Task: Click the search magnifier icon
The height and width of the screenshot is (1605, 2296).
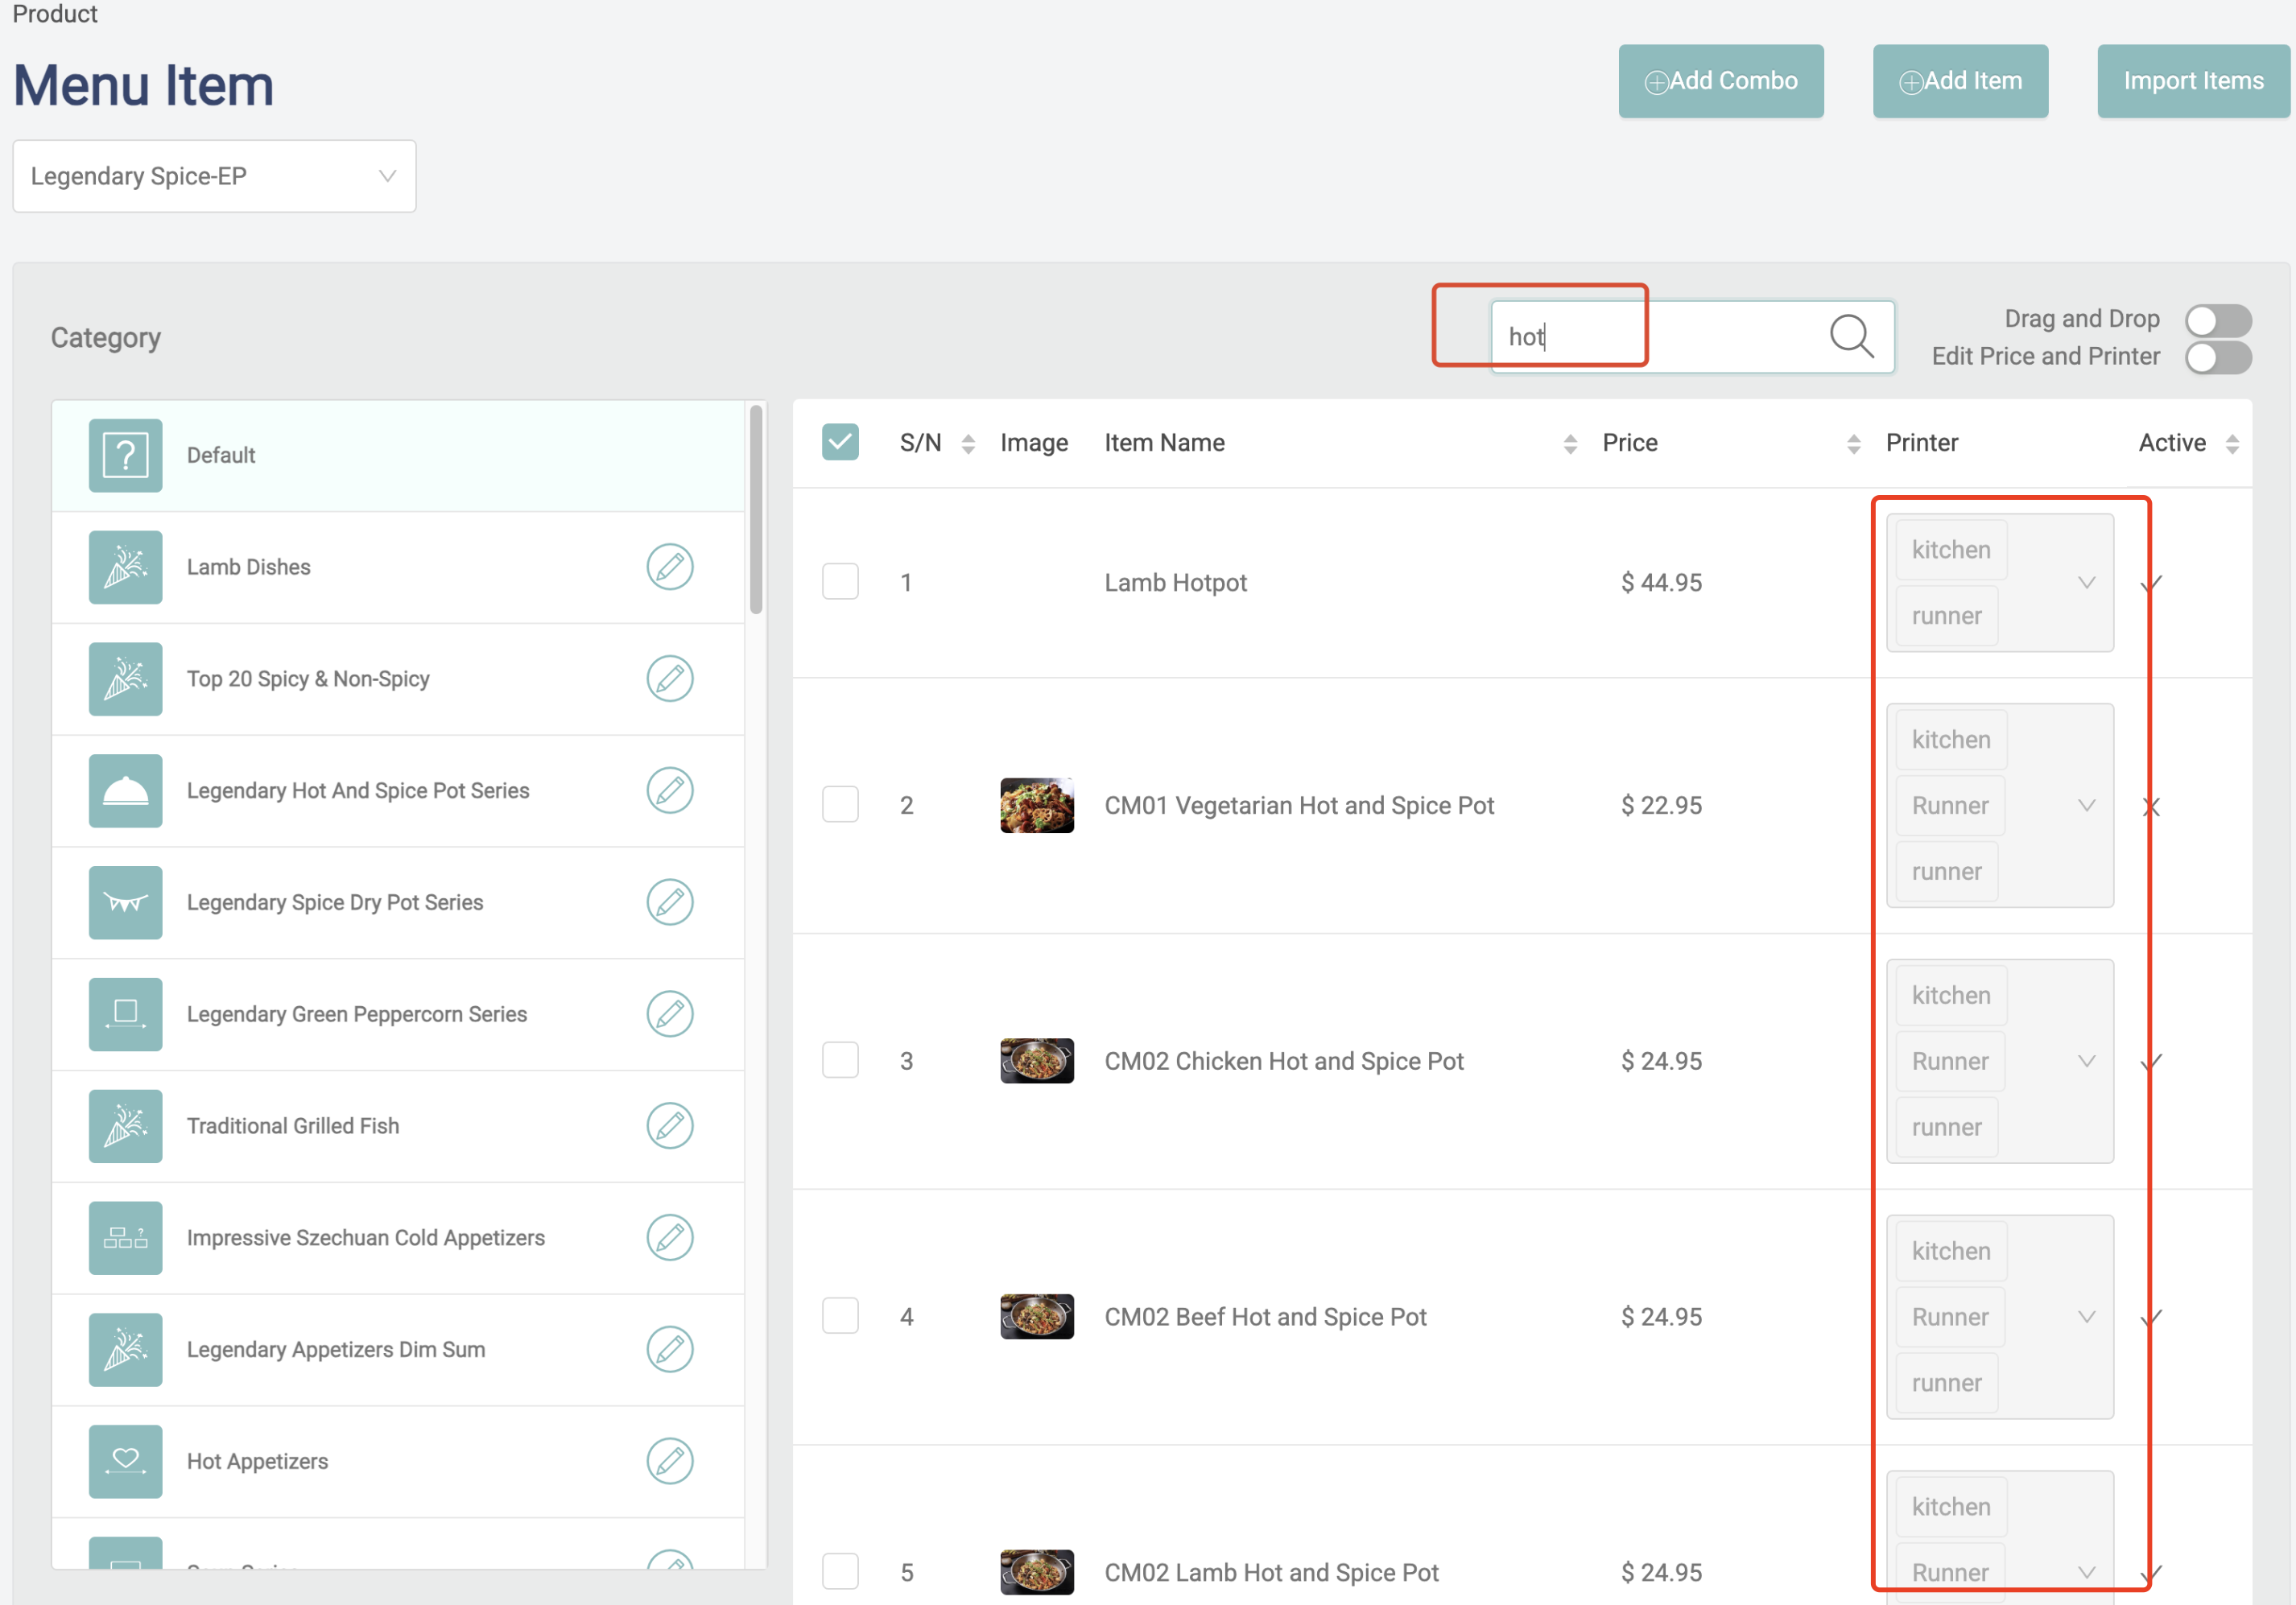Action: point(1851,336)
